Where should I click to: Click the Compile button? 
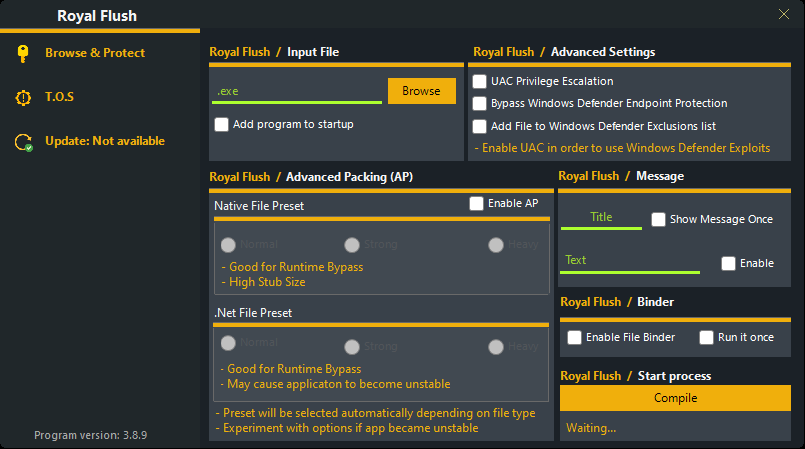pos(675,398)
